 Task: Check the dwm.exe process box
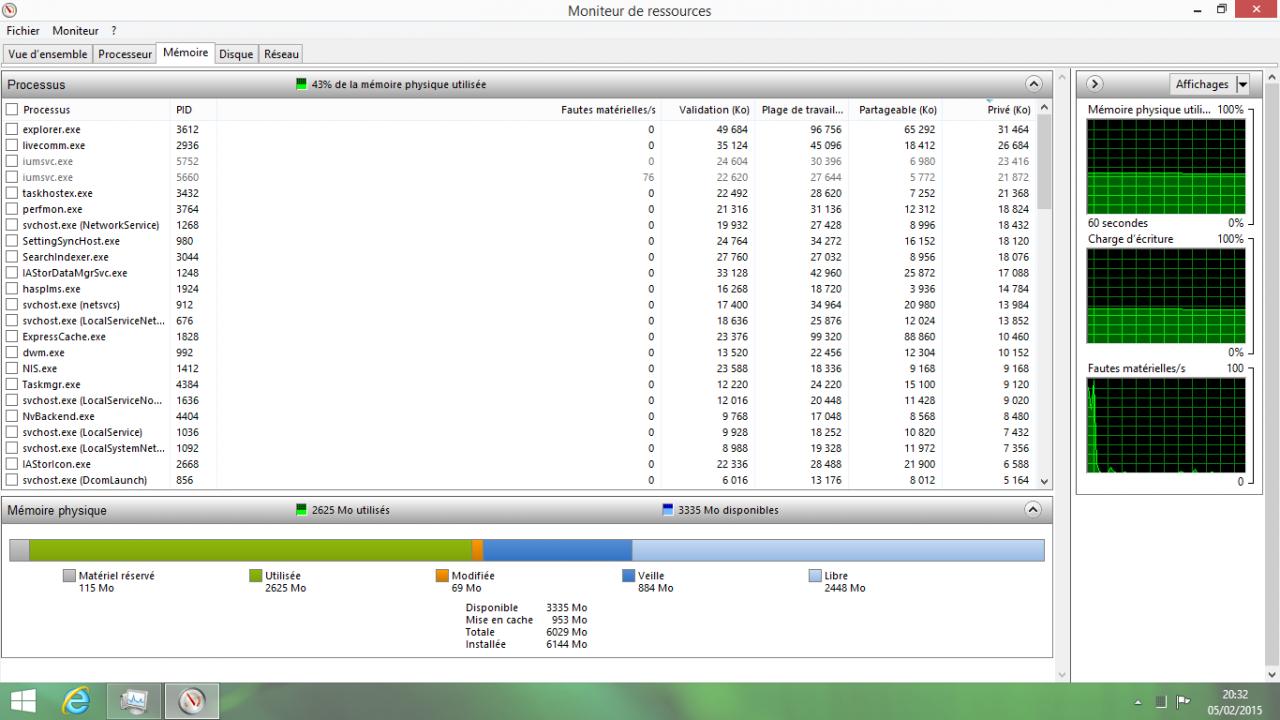click(12, 353)
